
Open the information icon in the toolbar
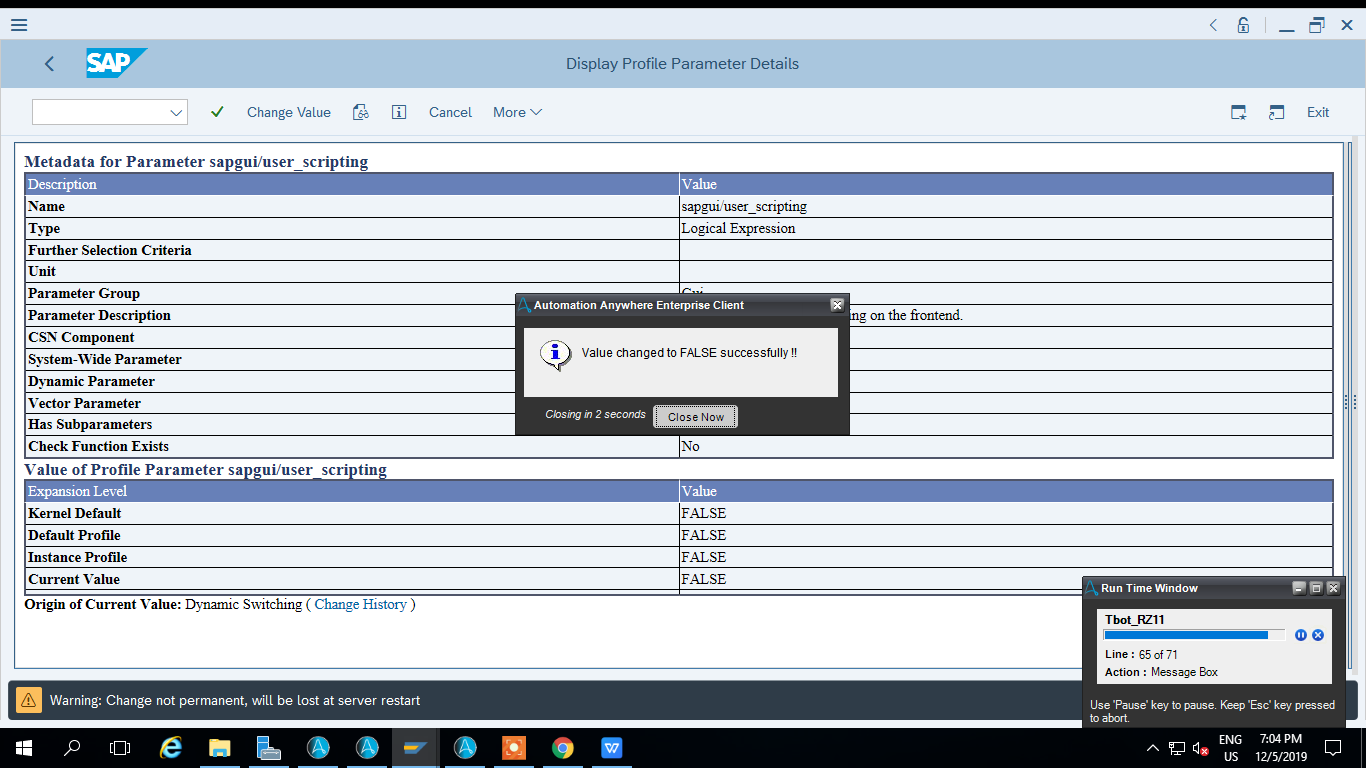399,112
